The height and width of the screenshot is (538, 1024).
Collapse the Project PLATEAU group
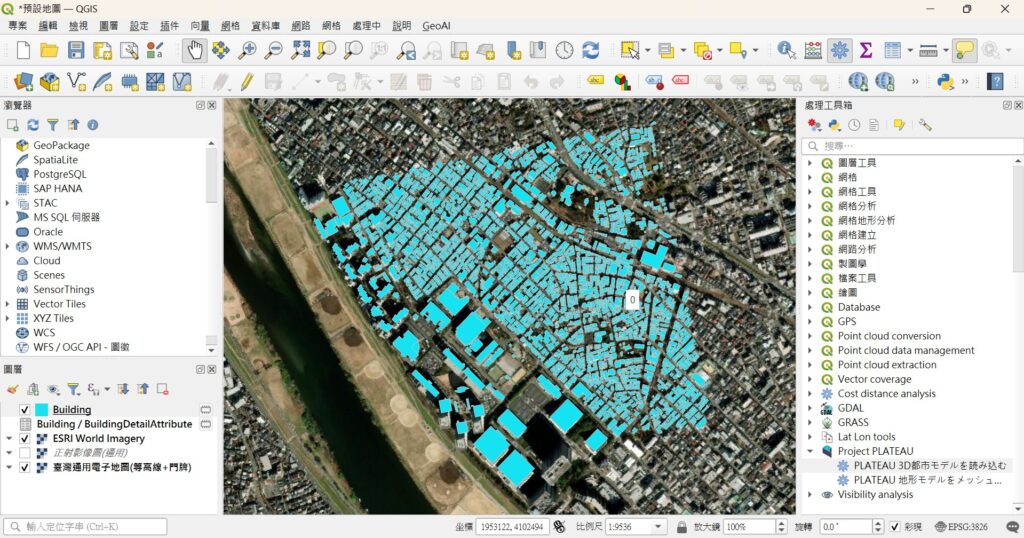click(x=809, y=451)
